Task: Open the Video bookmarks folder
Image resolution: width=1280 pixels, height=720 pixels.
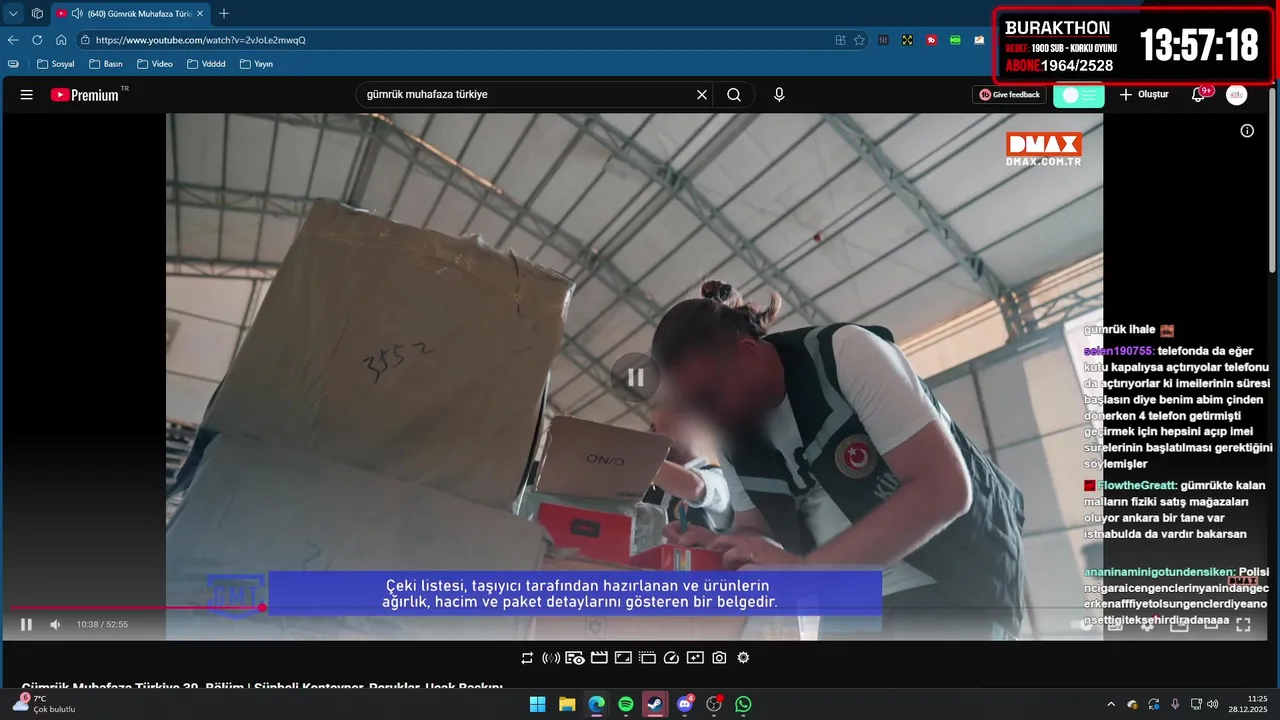Action: 155,64
